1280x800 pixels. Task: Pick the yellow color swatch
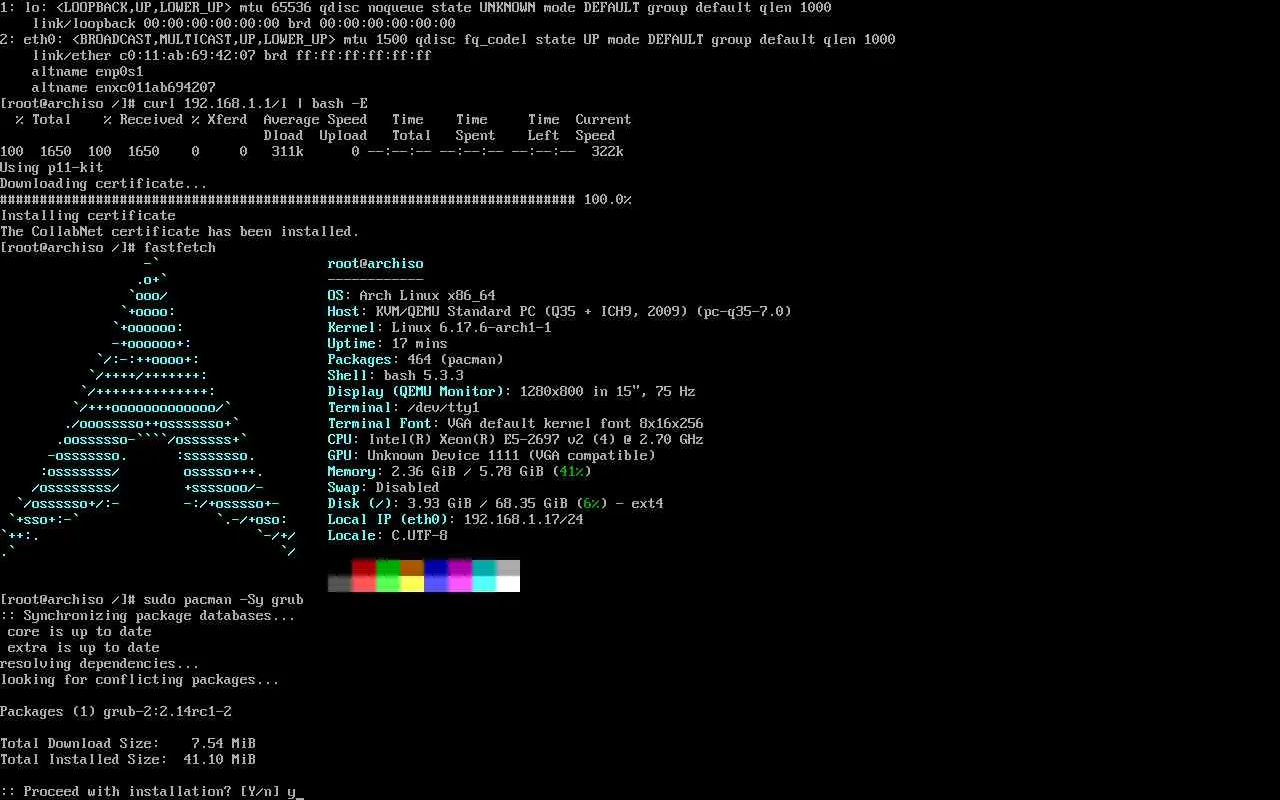tap(412, 584)
